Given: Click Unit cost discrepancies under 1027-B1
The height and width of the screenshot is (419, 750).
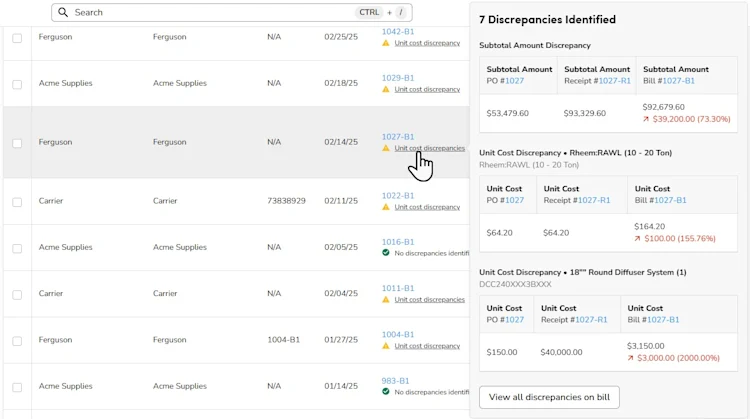Looking at the screenshot, I should click(430, 148).
